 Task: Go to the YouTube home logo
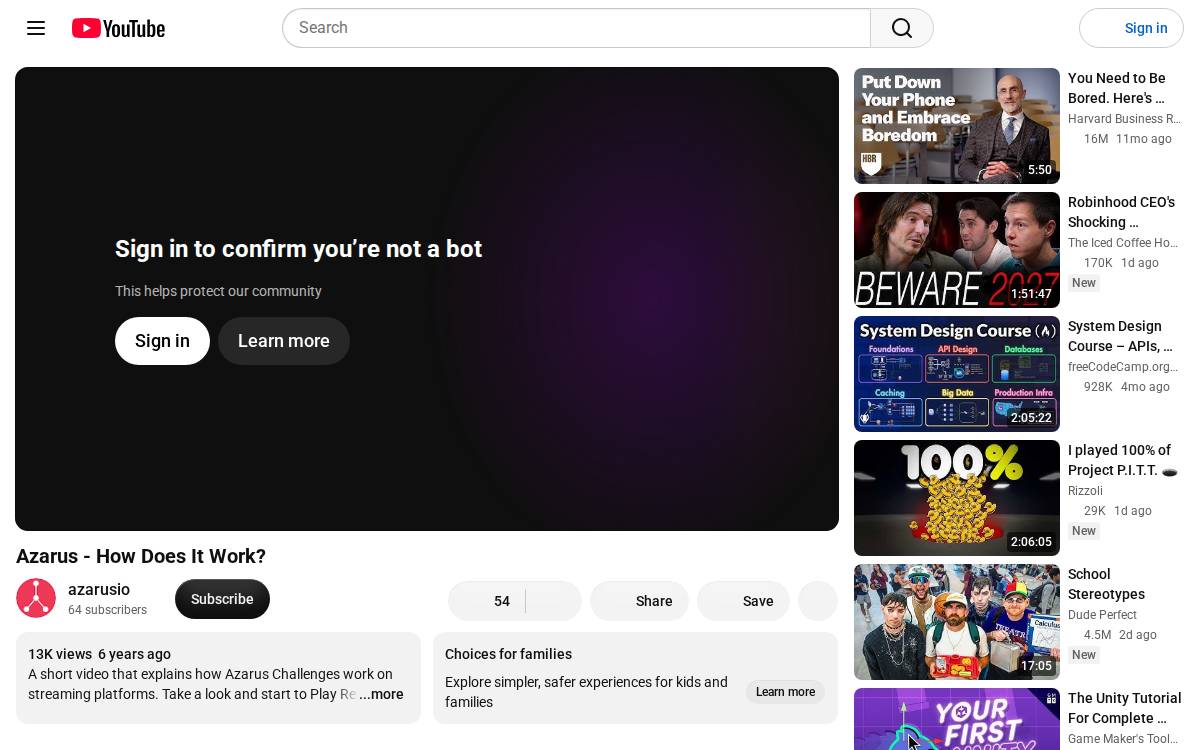(x=118, y=28)
